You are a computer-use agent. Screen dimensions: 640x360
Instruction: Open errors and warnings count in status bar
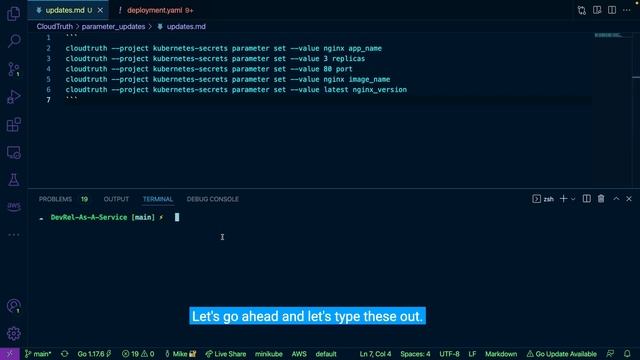click(x=138, y=354)
